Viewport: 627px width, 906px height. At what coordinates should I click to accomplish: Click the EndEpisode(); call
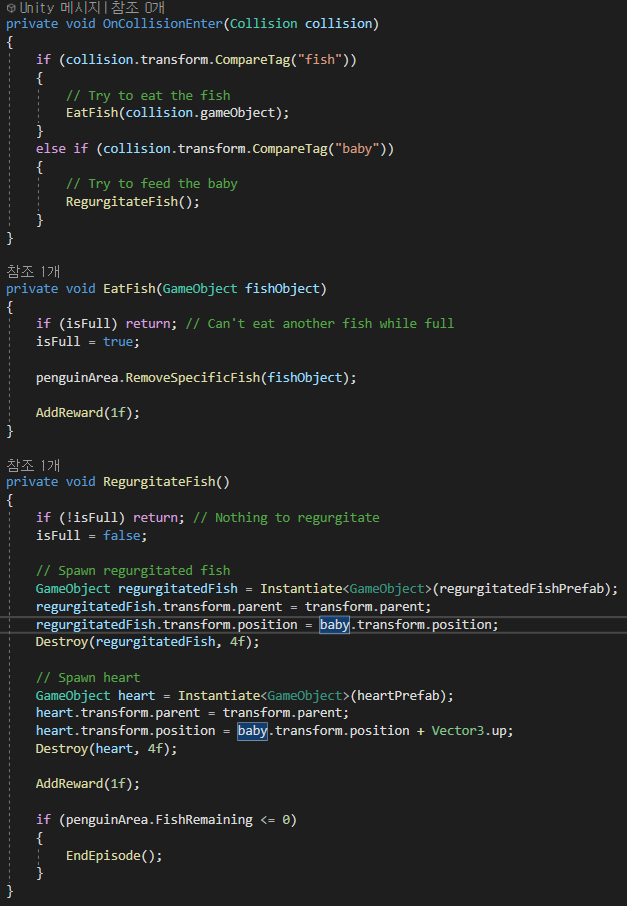pos(114,855)
